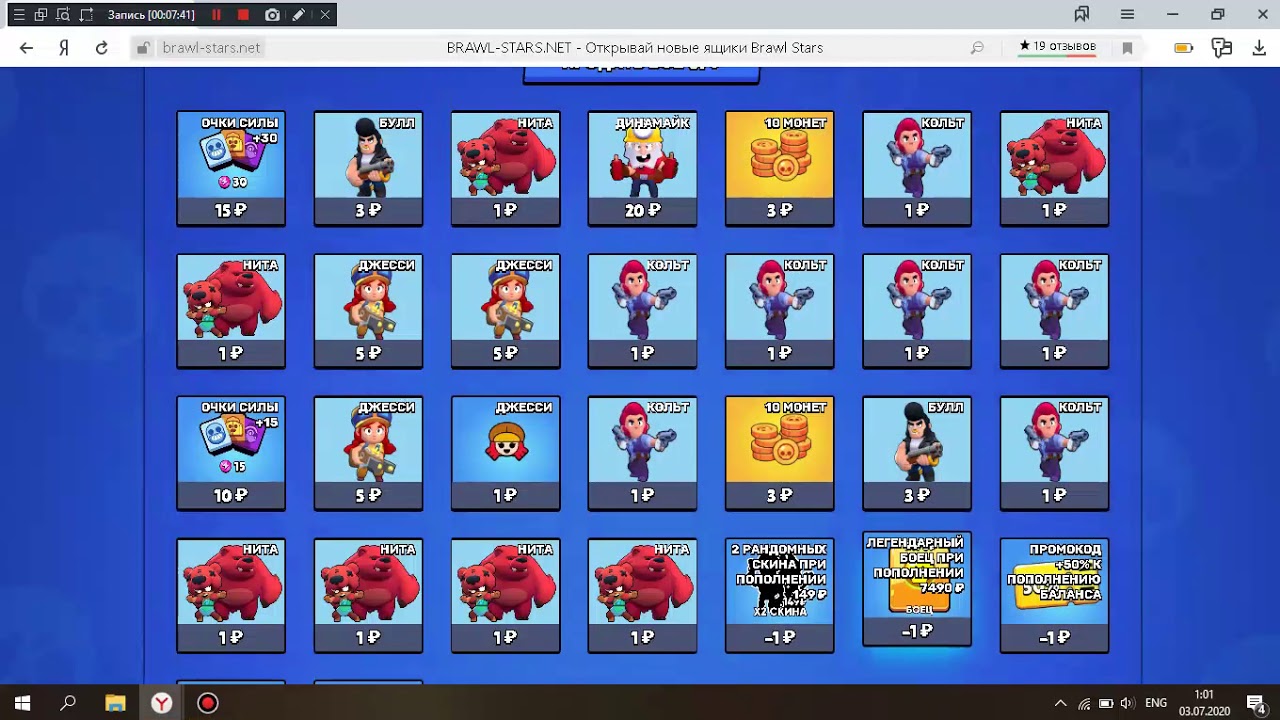Open the clock showing 1:01 03.07.2020

[x=1204, y=703]
